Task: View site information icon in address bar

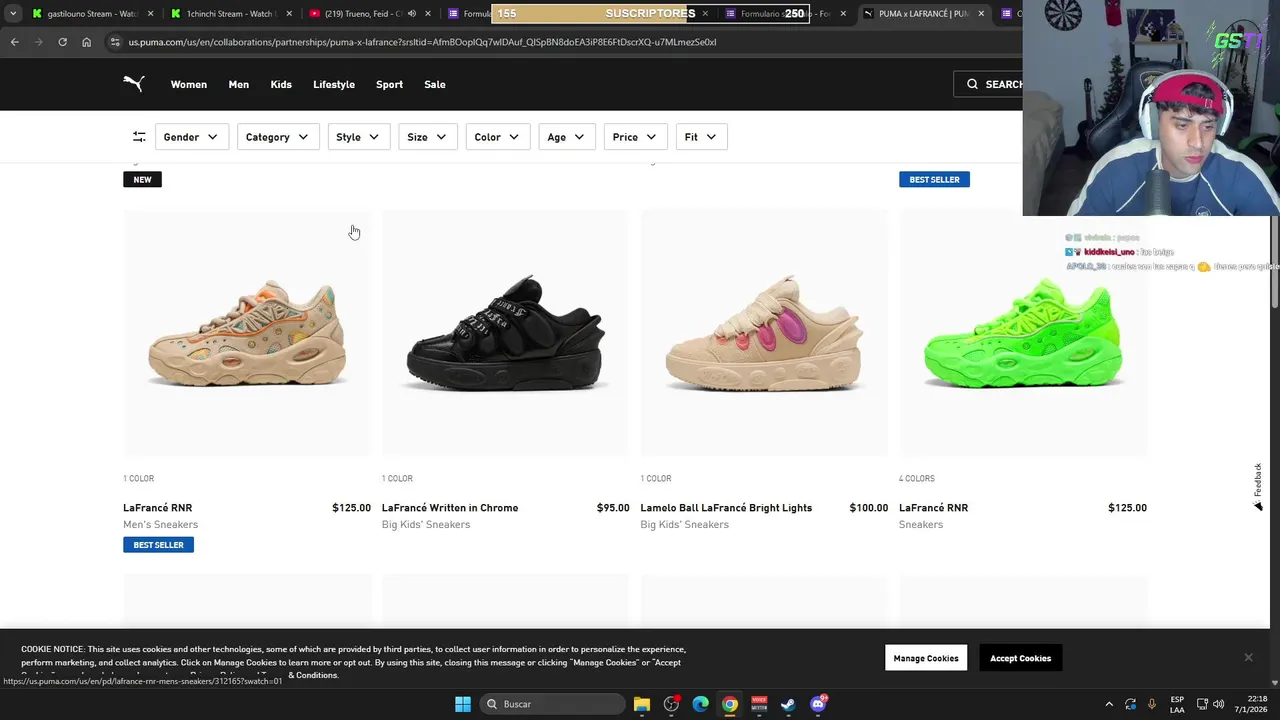Action: click(x=116, y=42)
